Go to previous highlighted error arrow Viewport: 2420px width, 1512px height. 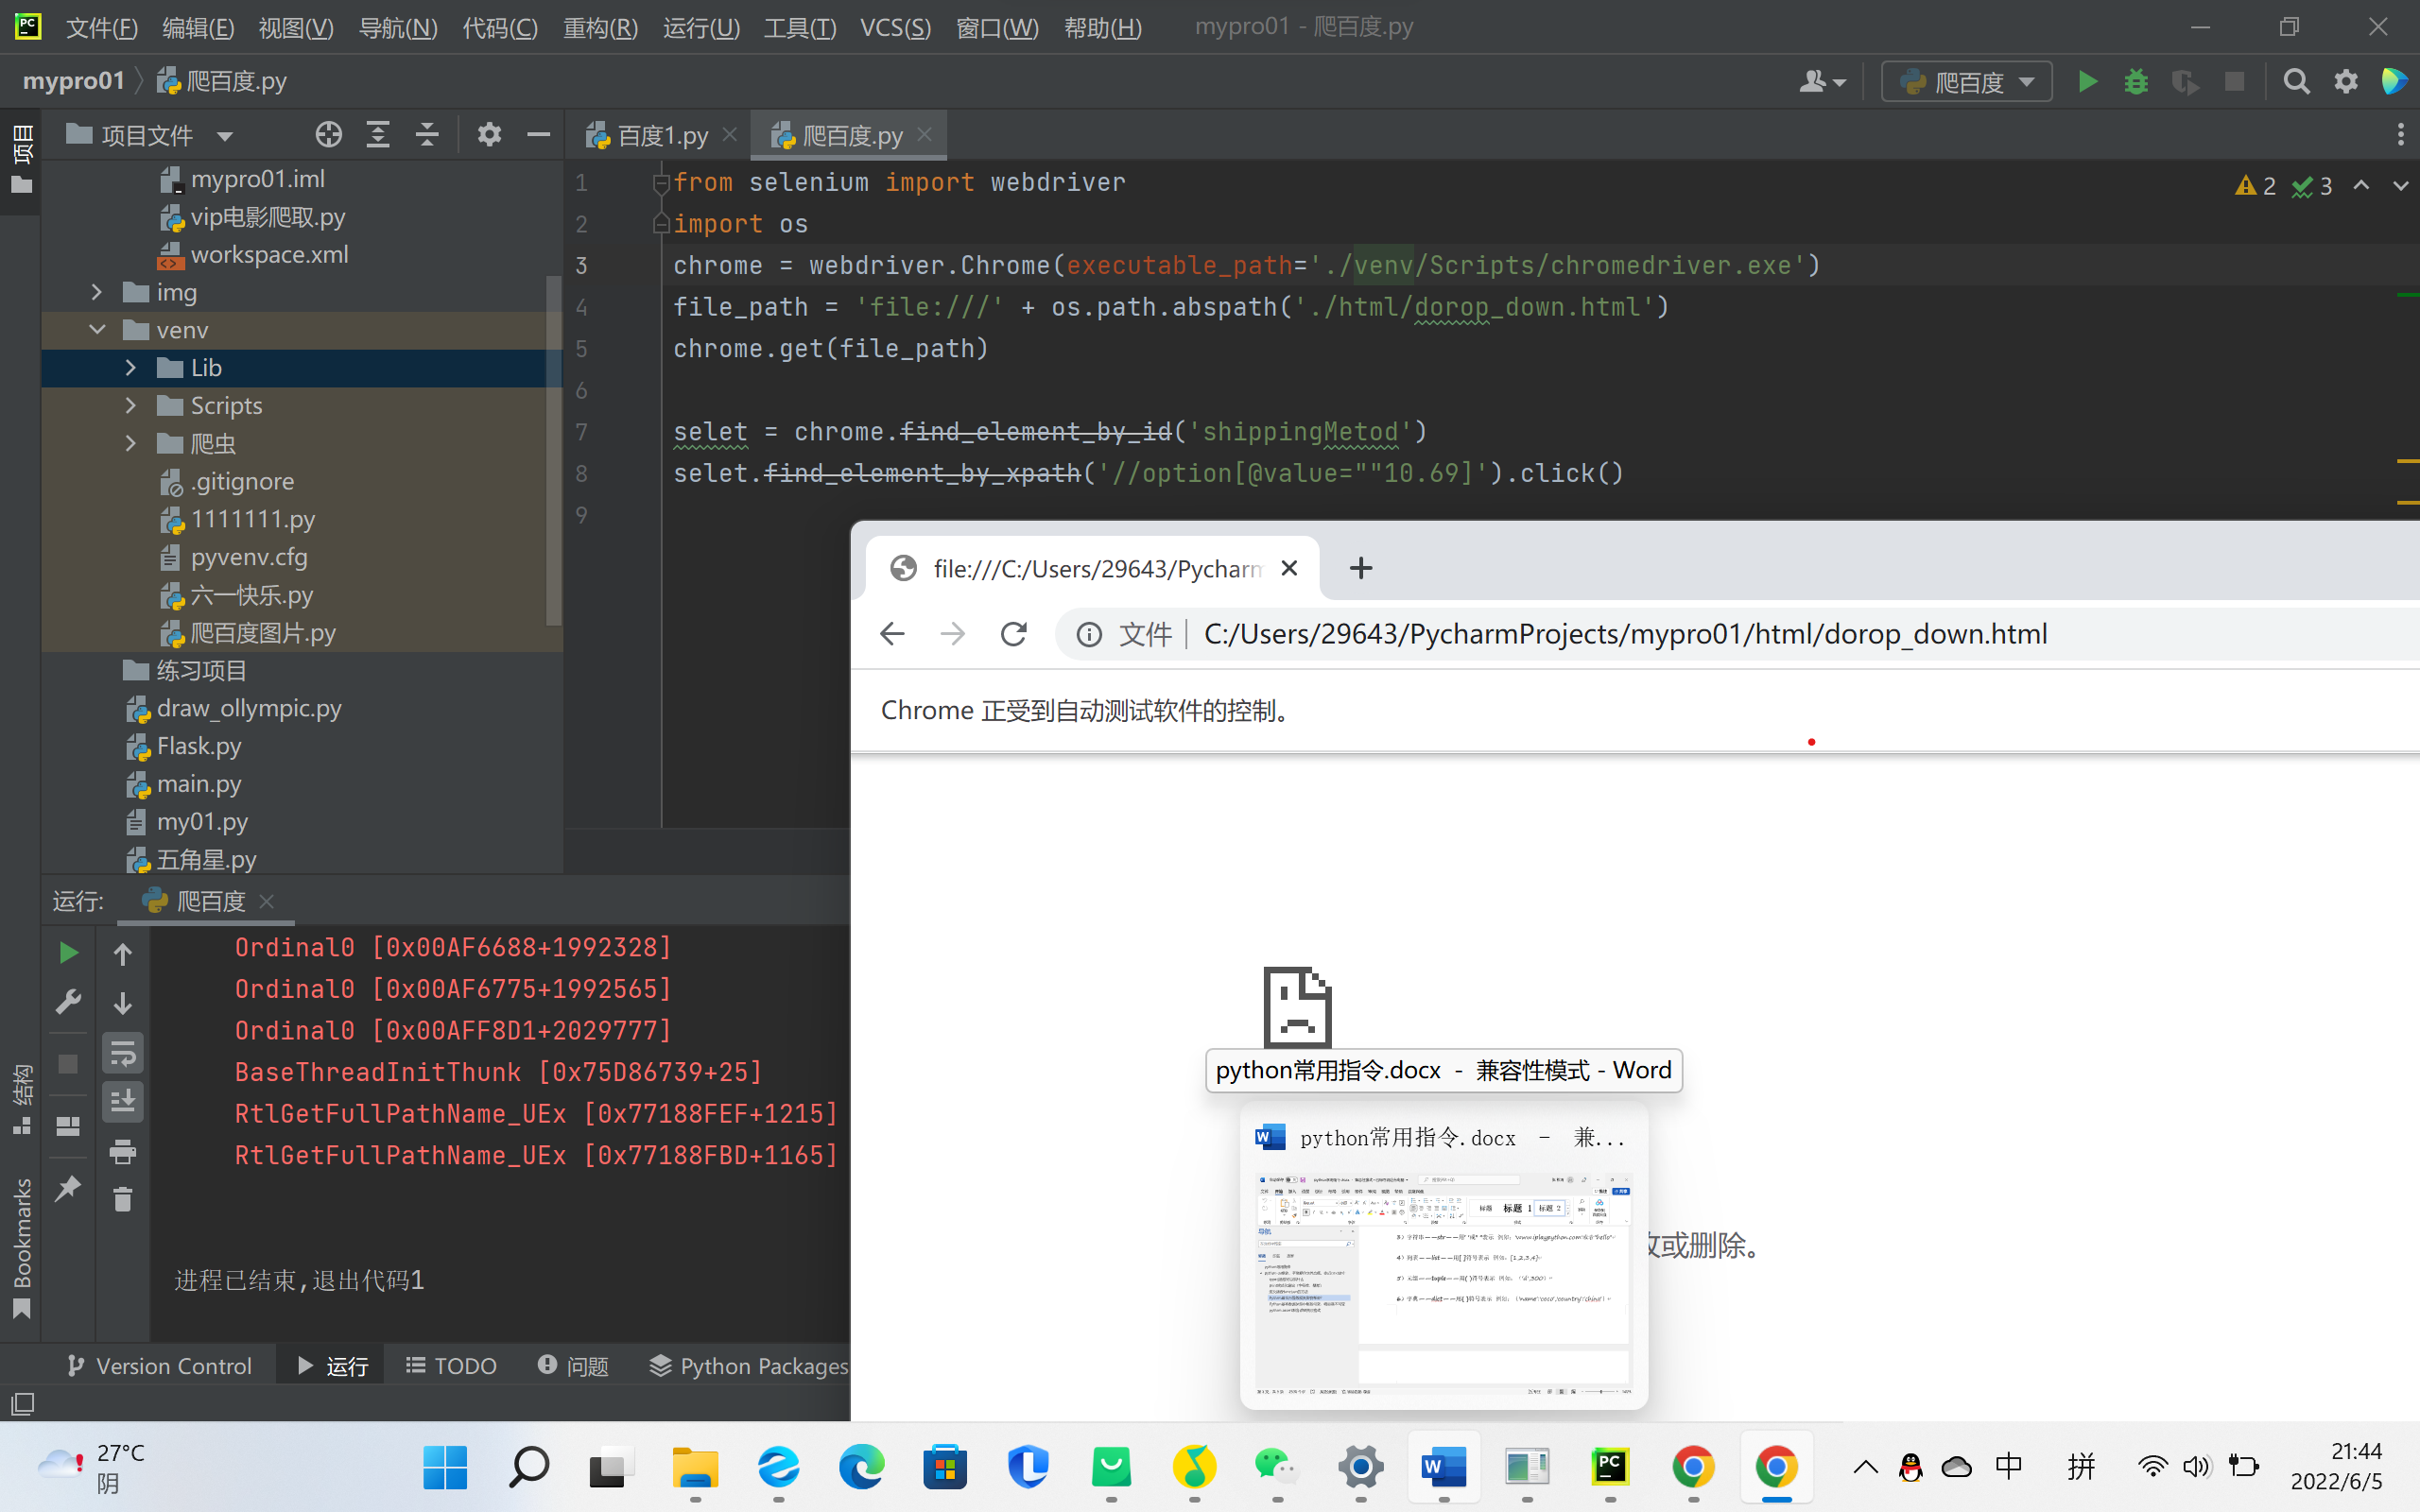2361,186
